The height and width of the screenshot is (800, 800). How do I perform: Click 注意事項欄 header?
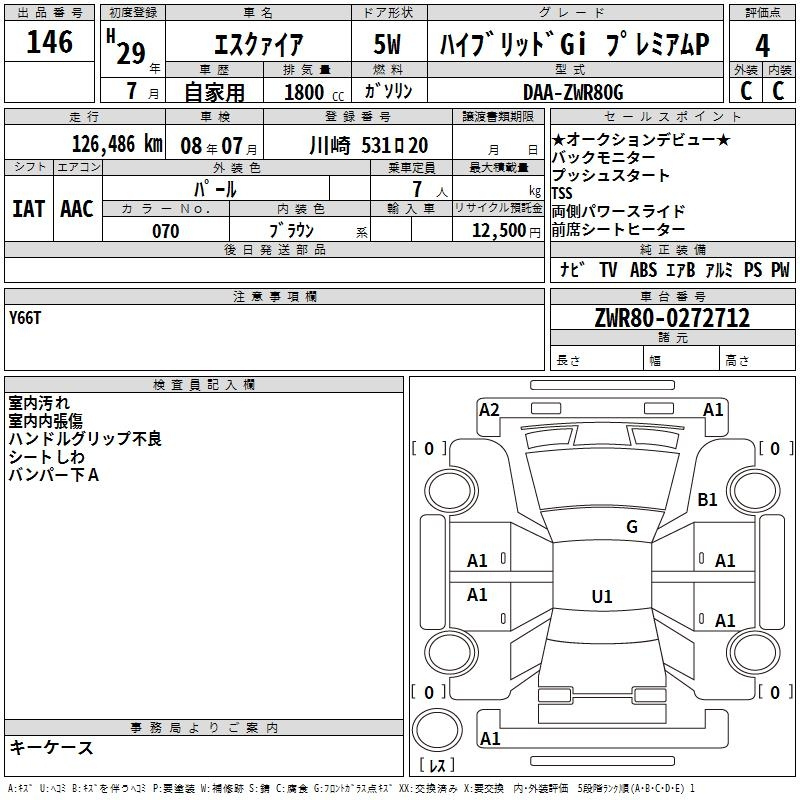(274, 296)
